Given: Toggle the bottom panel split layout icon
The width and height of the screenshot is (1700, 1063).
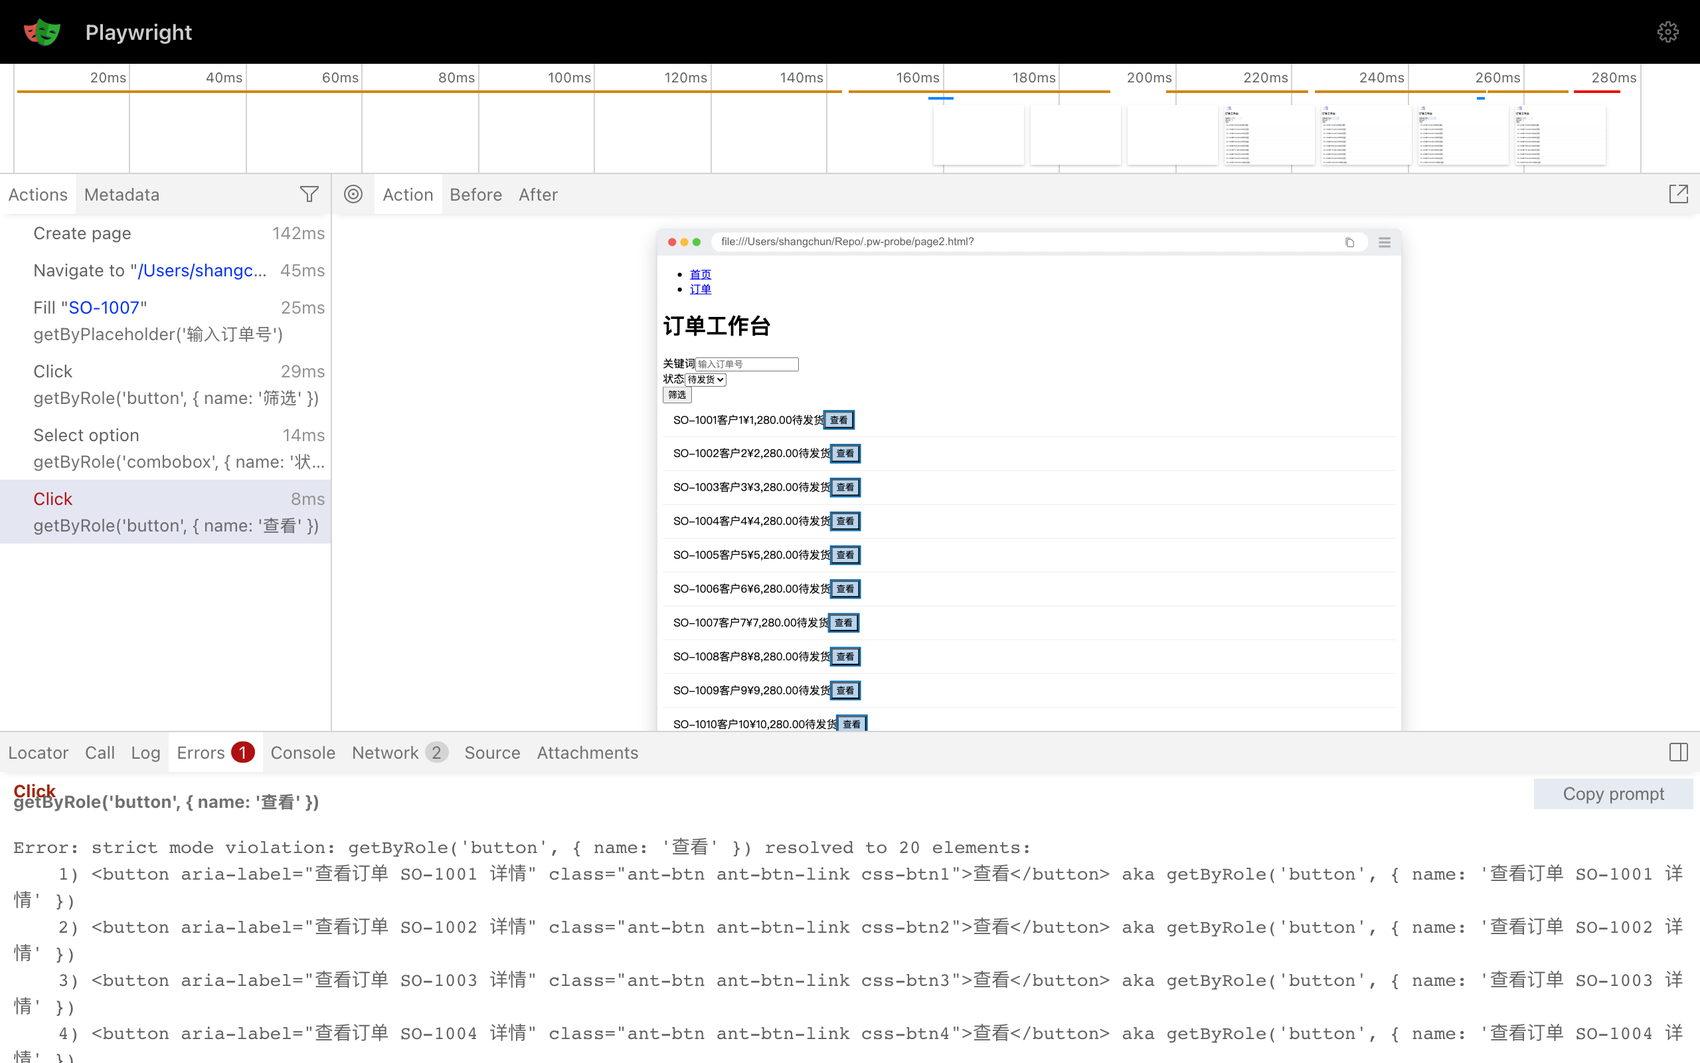Looking at the screenshot, I should 1678,752.
